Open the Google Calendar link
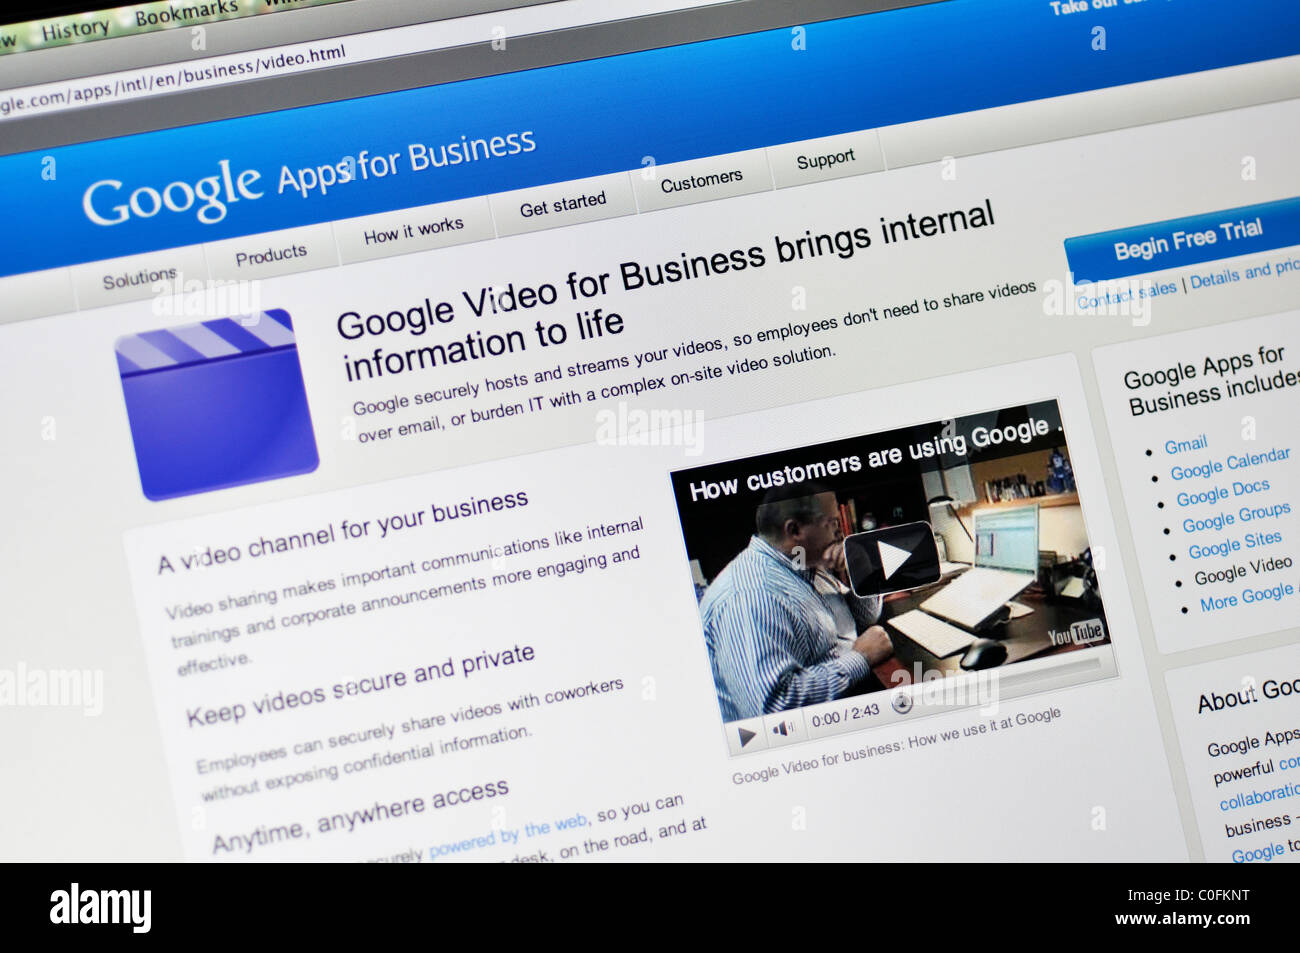Screen dimensions: 1300x953 point(1230,464)
